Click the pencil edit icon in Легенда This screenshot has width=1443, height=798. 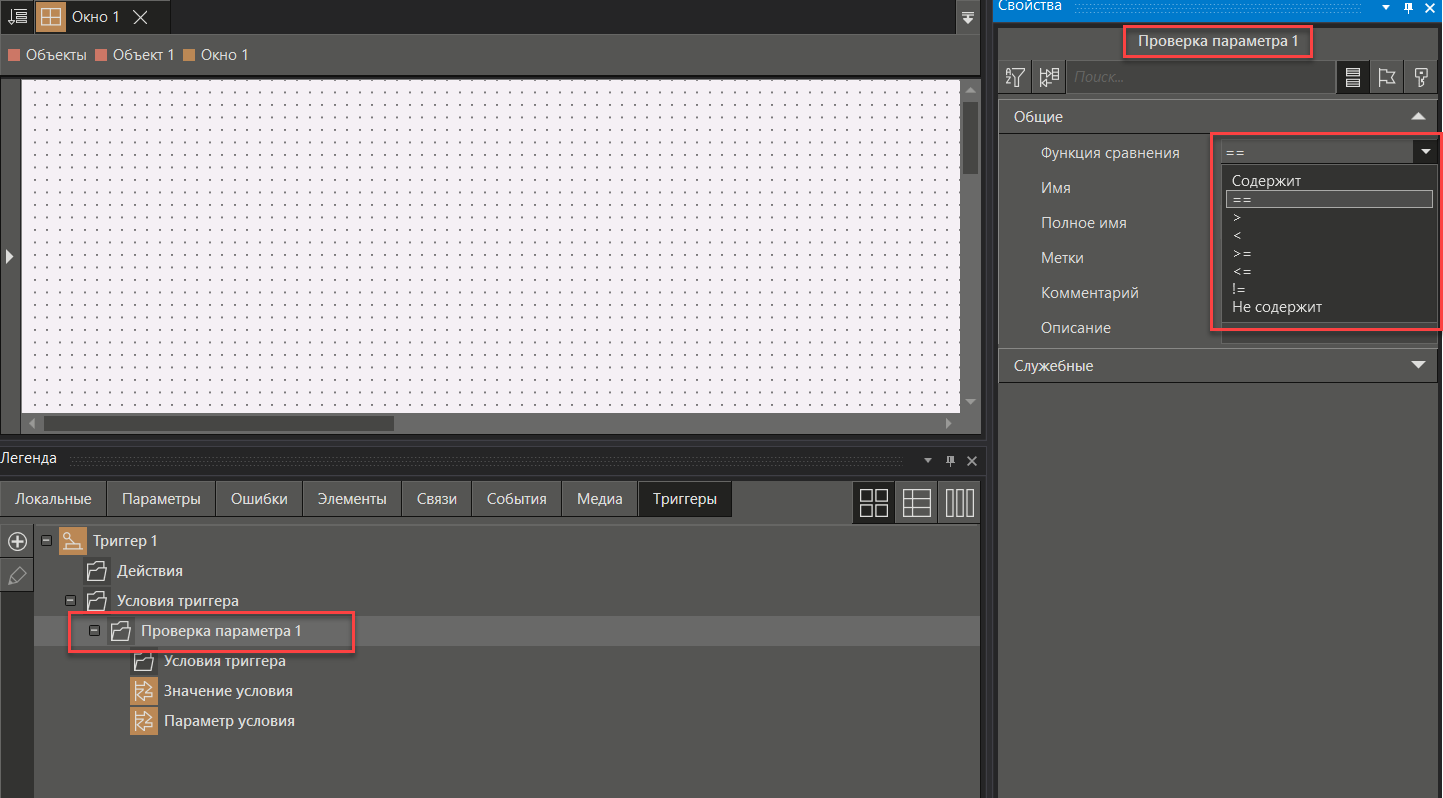pyautogui.click(x=17, y=575)
